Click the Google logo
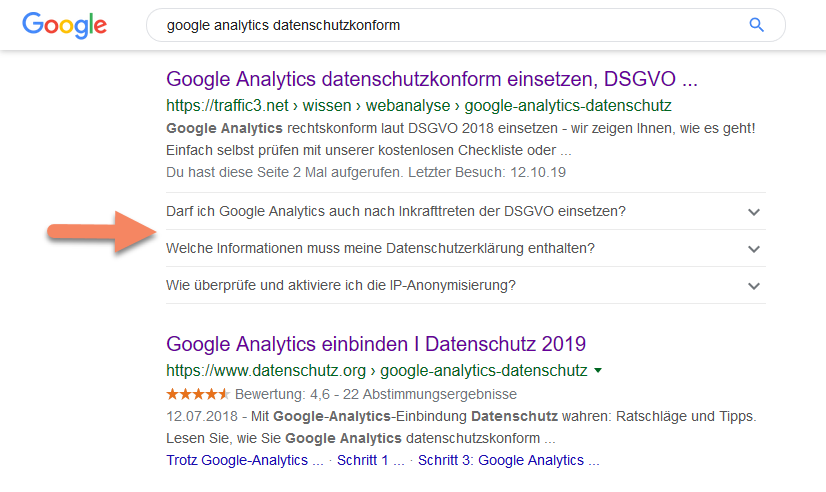 coord(64,25)
